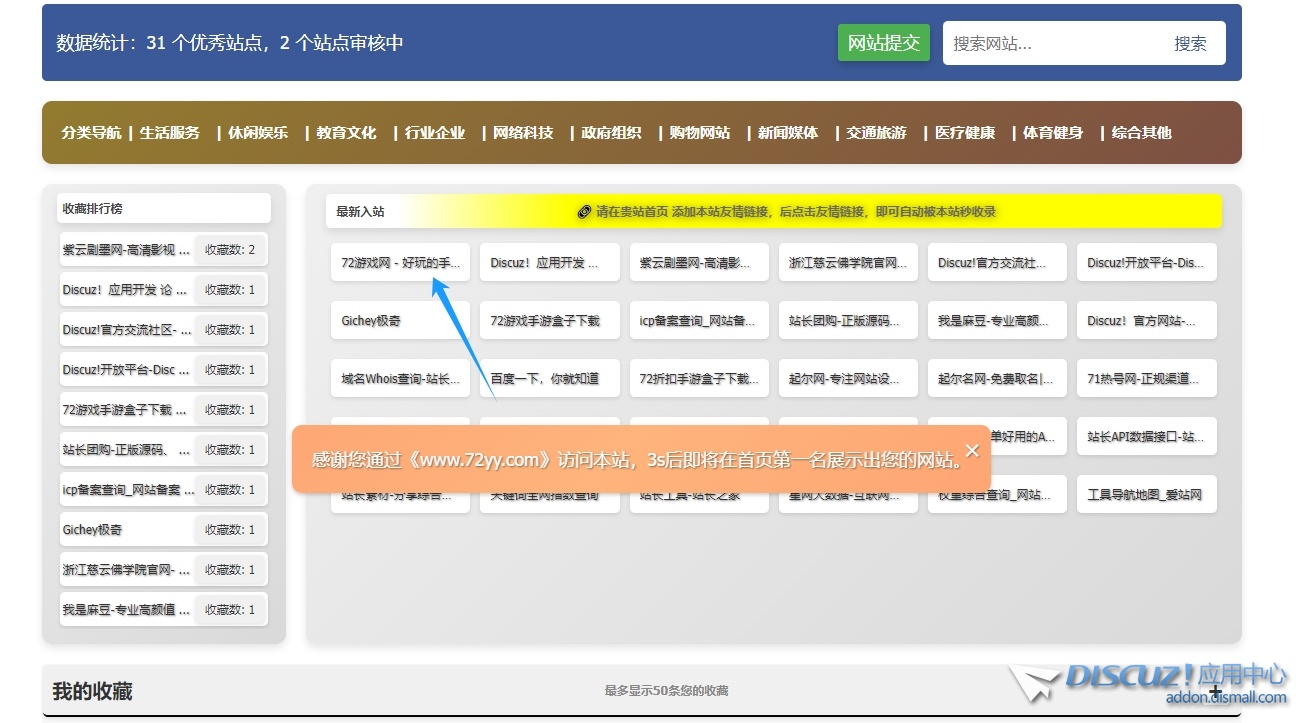
Task: Click the 网站提交 green button
Action: (883, 43)
